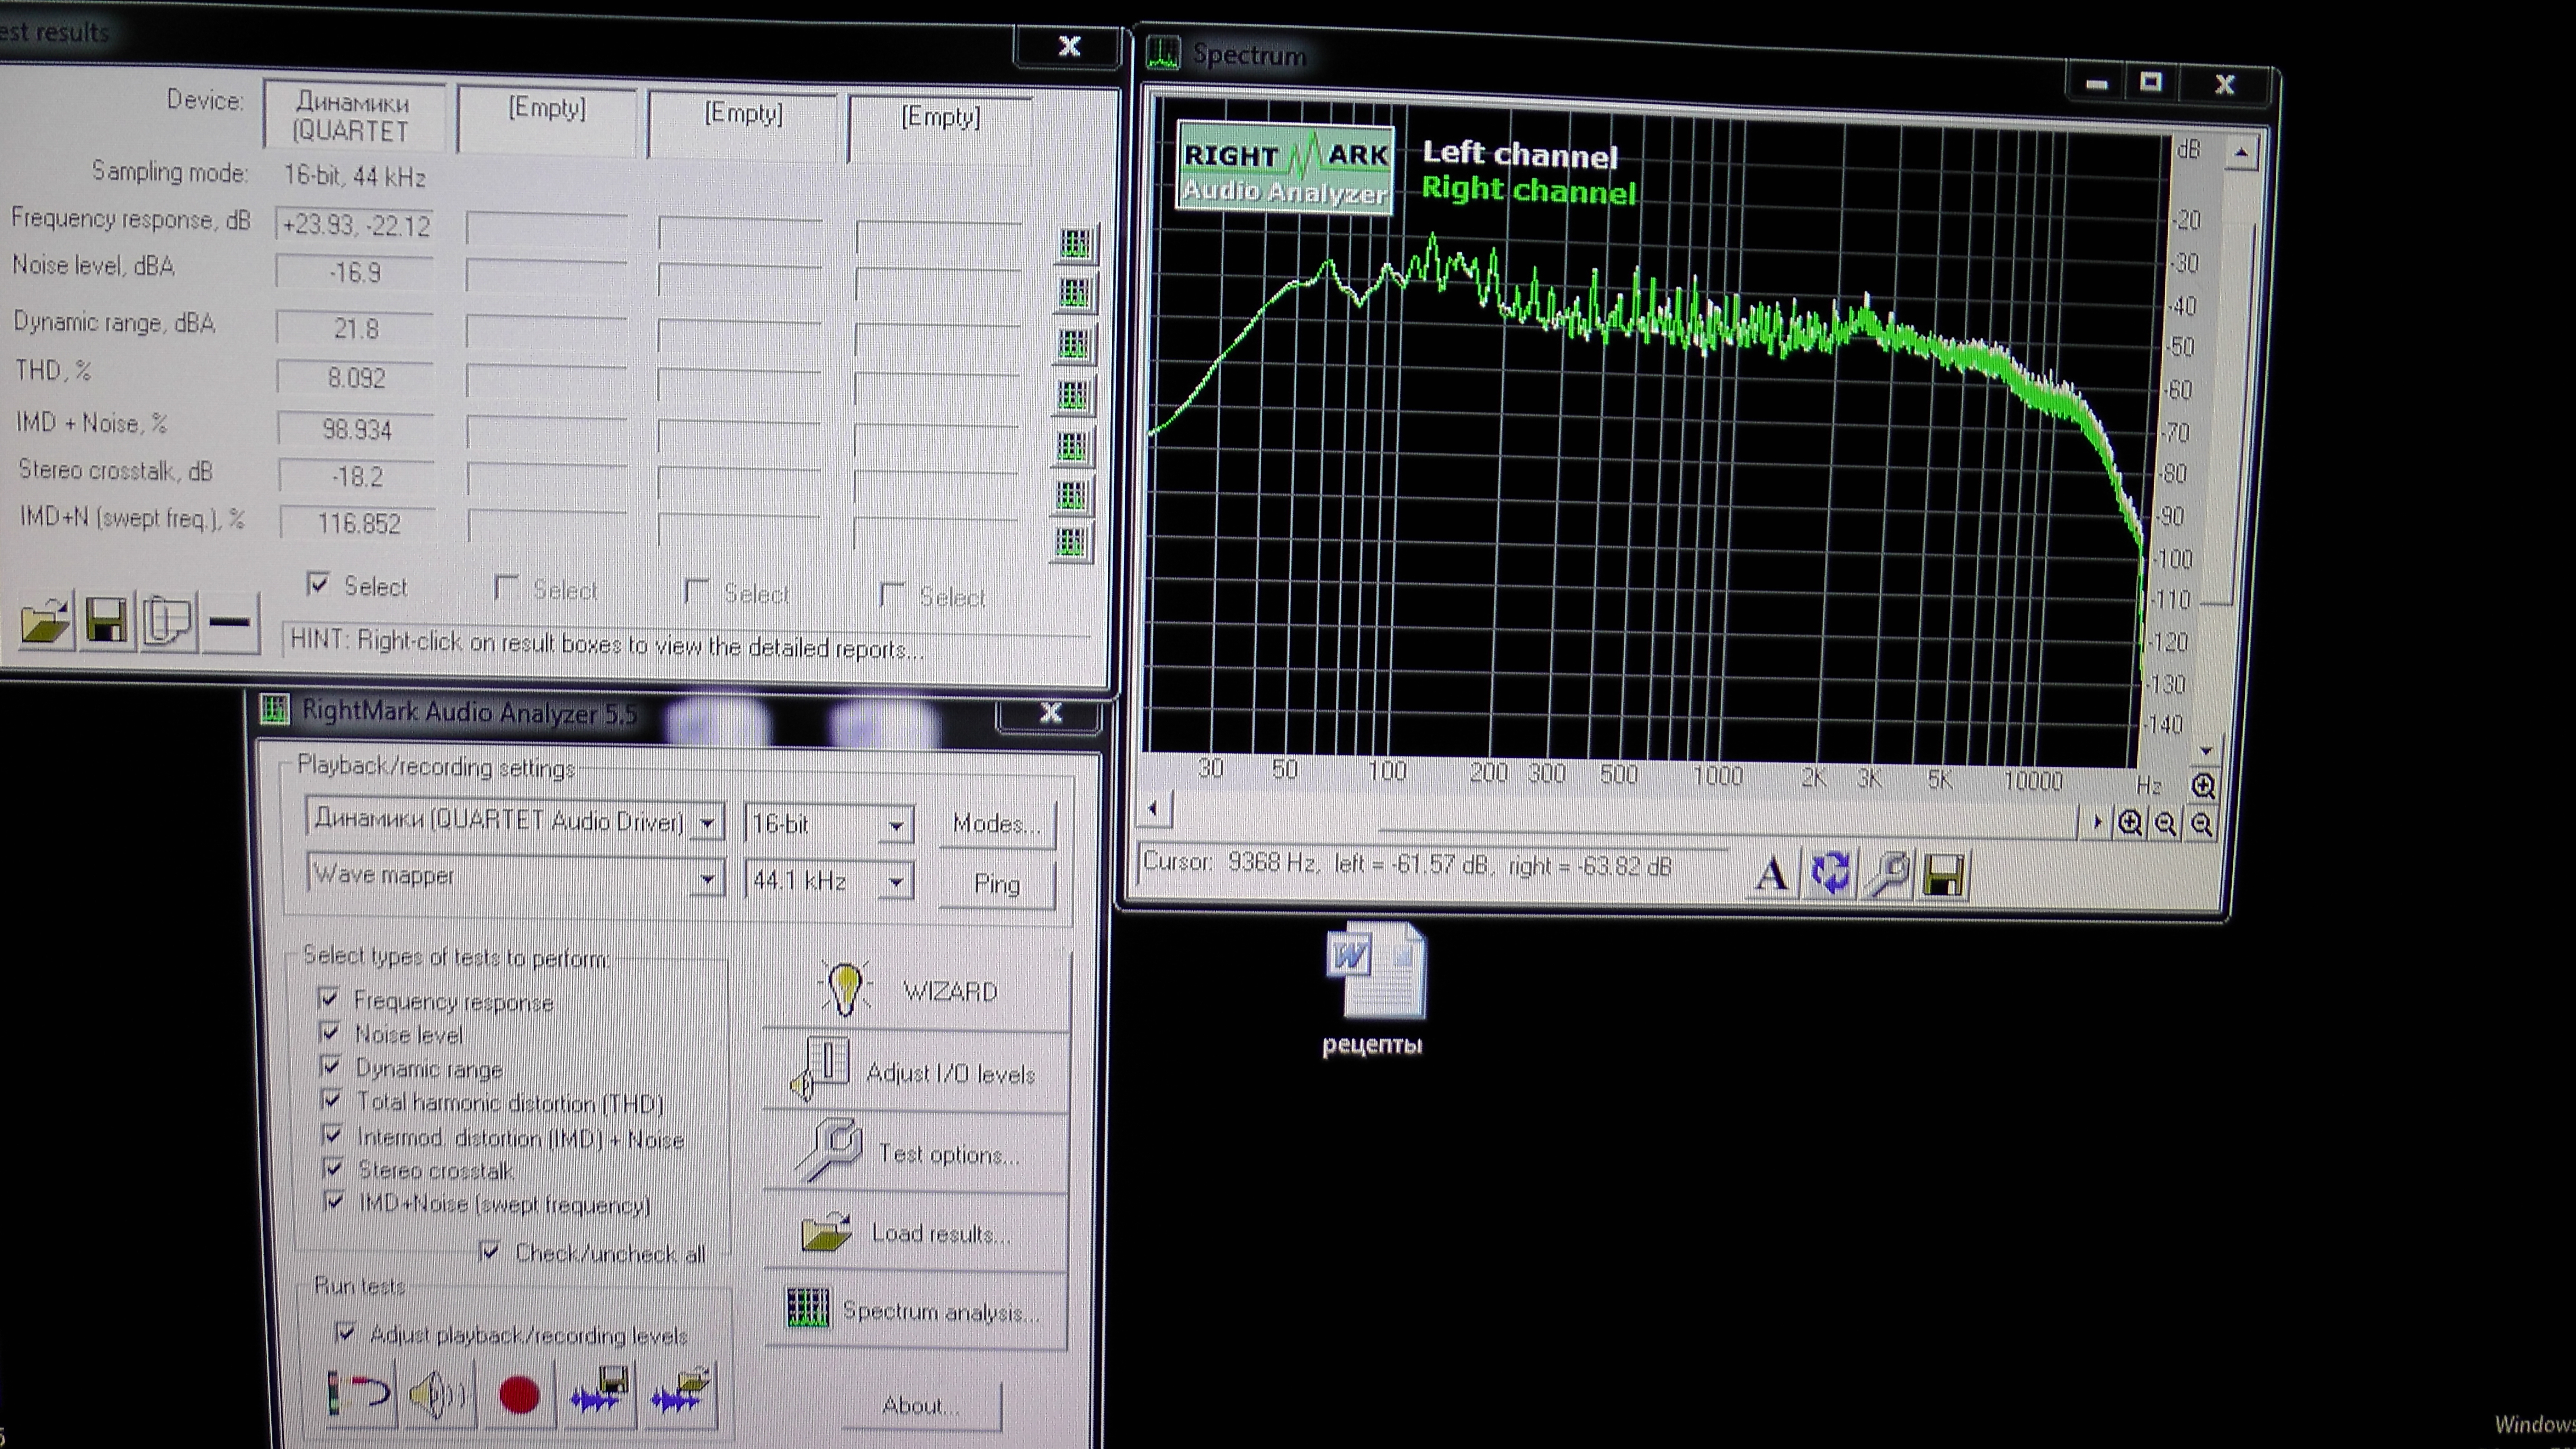The height and width of the screenshot is (1449, 2576).
Task: Toggle Adjust playback/recording levels checkbox
Action: coord(346,1332)
